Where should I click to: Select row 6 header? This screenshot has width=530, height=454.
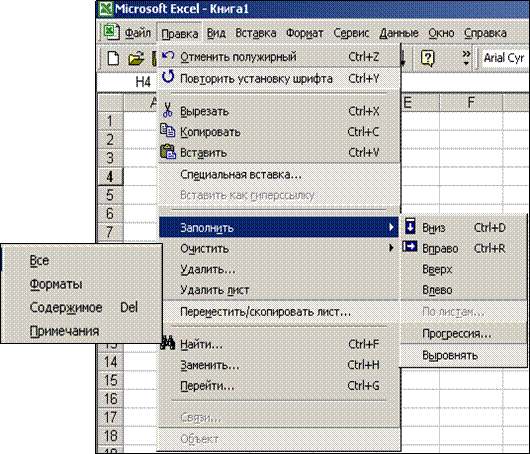click(x=110, y=213)
